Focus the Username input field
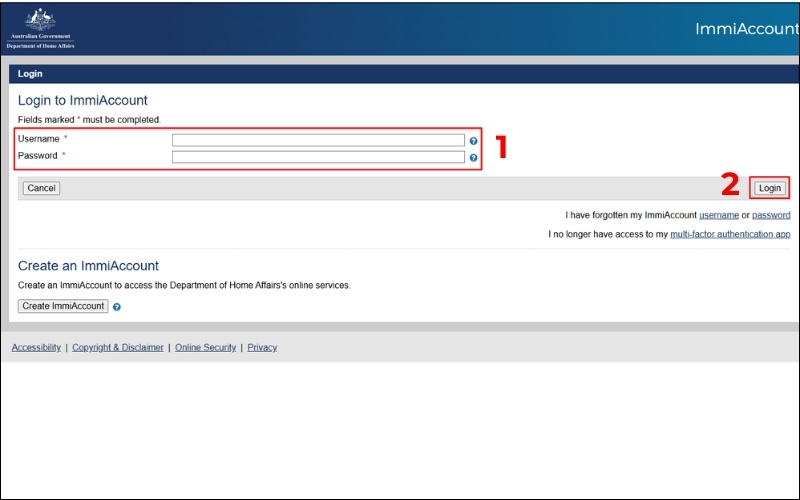Screen dimensions: 800x500 coord(318,140)
